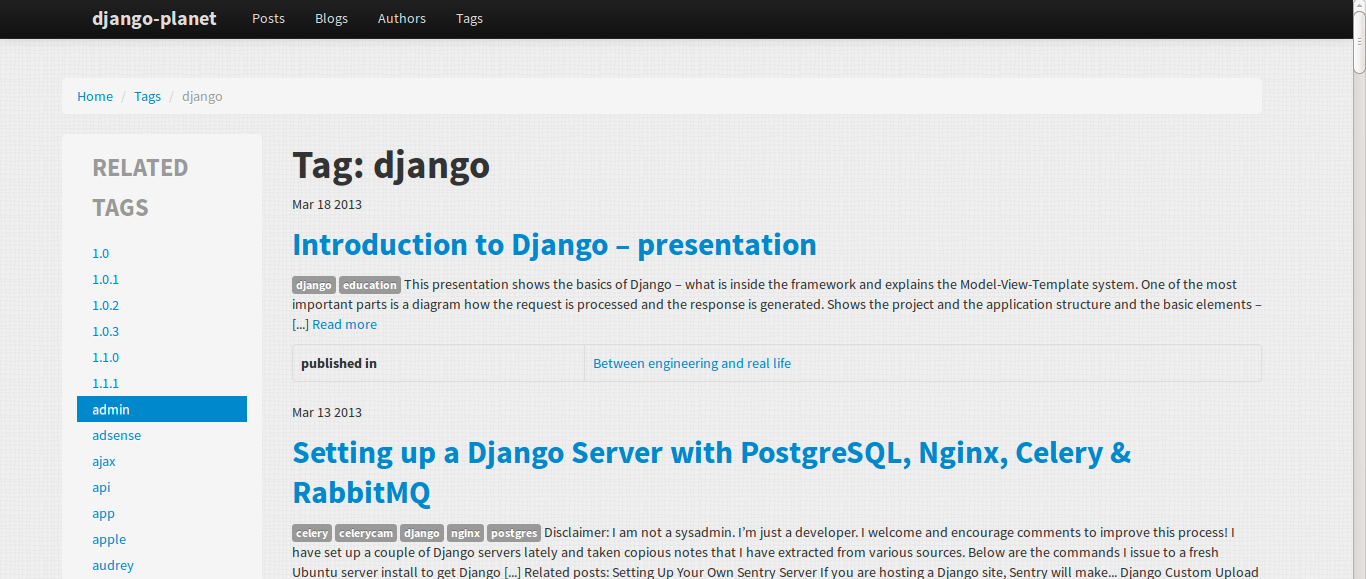Click the education tag badge
Viewport: 1366px width, 579px height.
tap(370, 285)
